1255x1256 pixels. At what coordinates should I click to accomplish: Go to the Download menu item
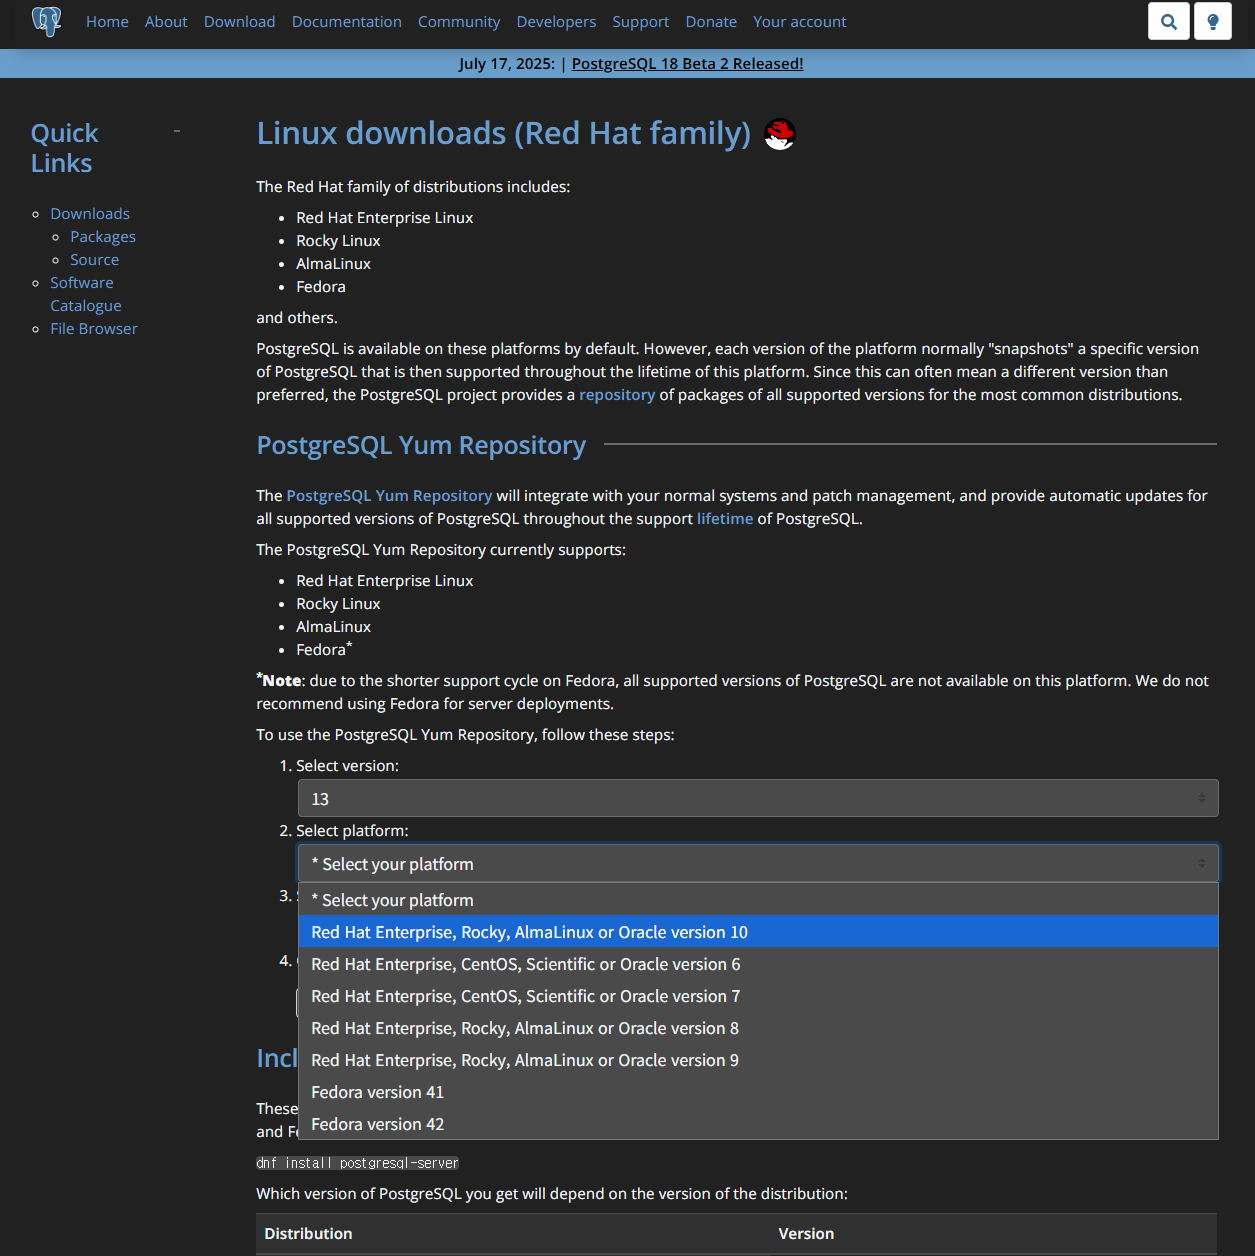tap(239, 21)
